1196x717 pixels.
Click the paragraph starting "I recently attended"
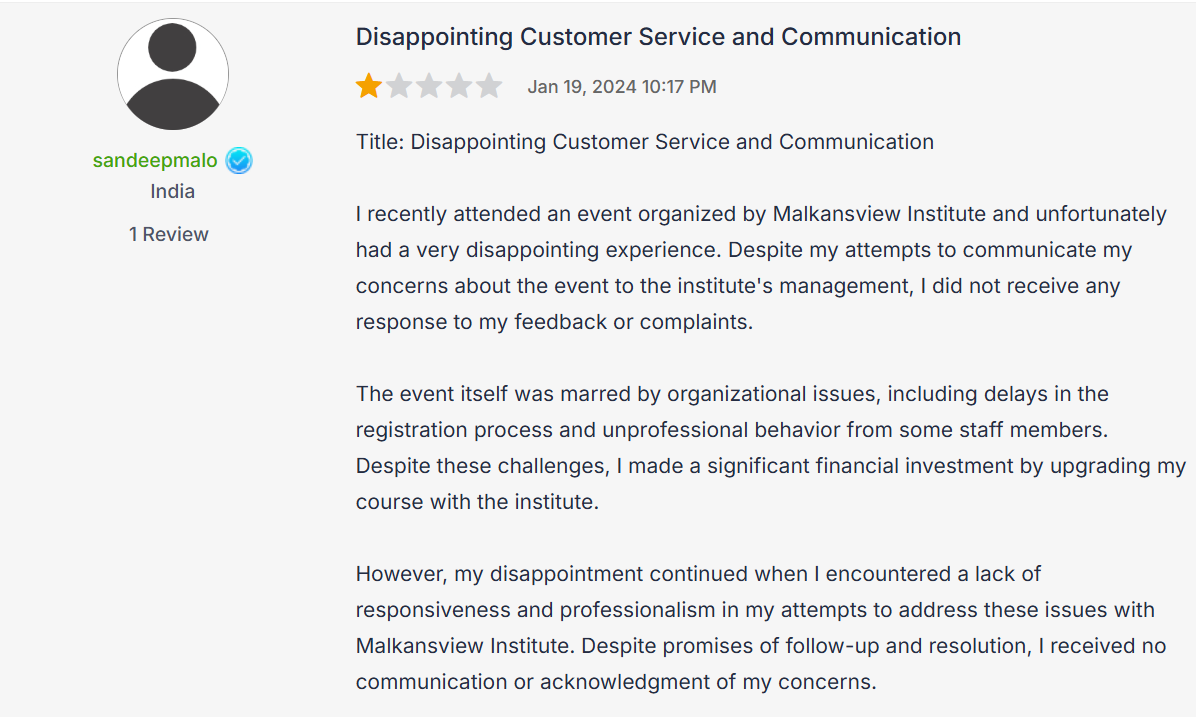point(760,268)
